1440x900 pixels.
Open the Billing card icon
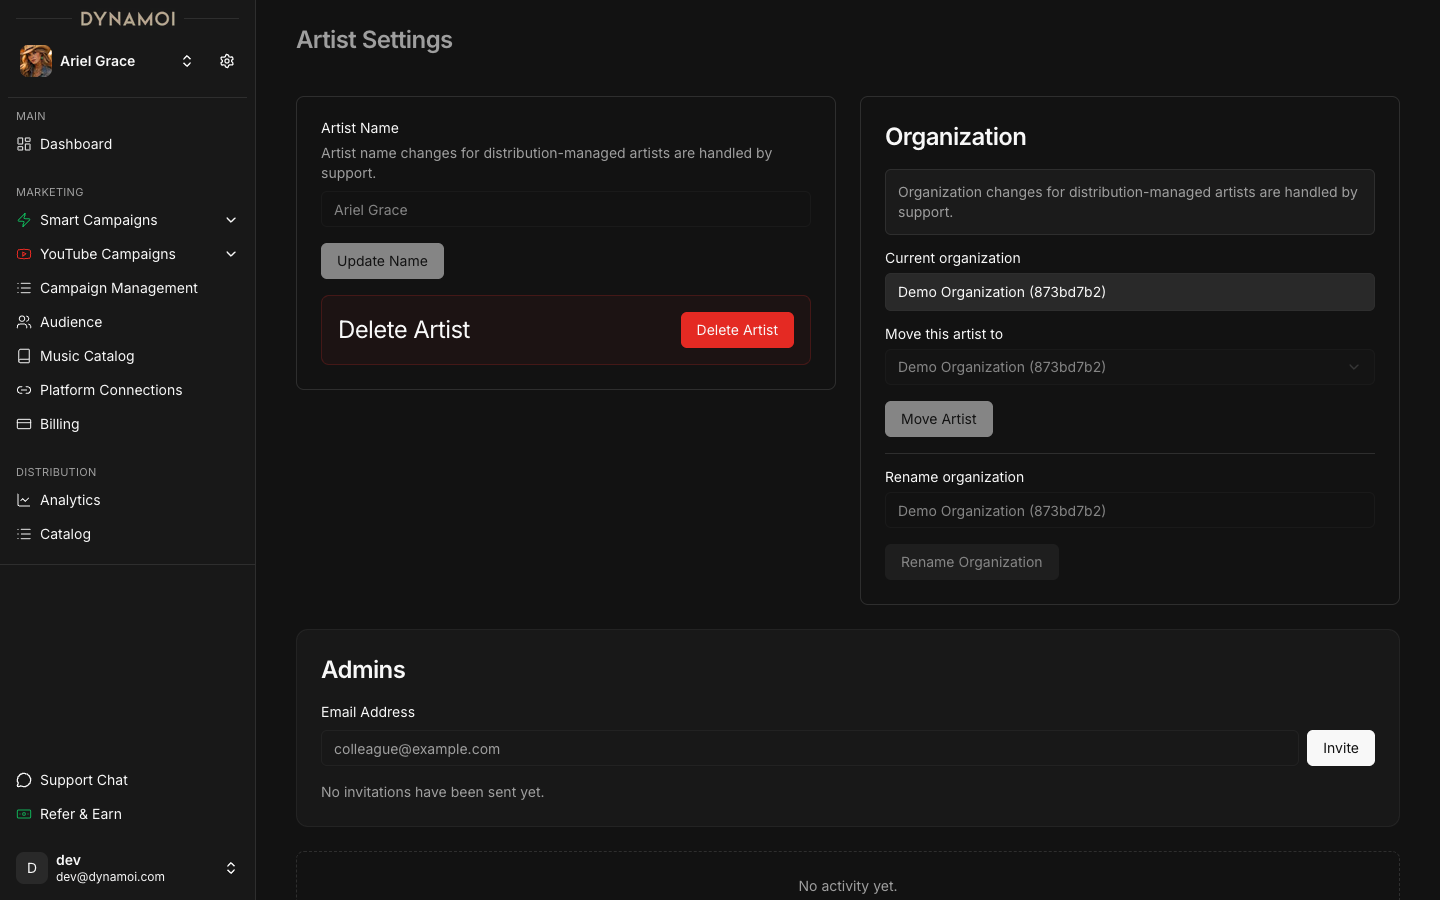[23, 424]
